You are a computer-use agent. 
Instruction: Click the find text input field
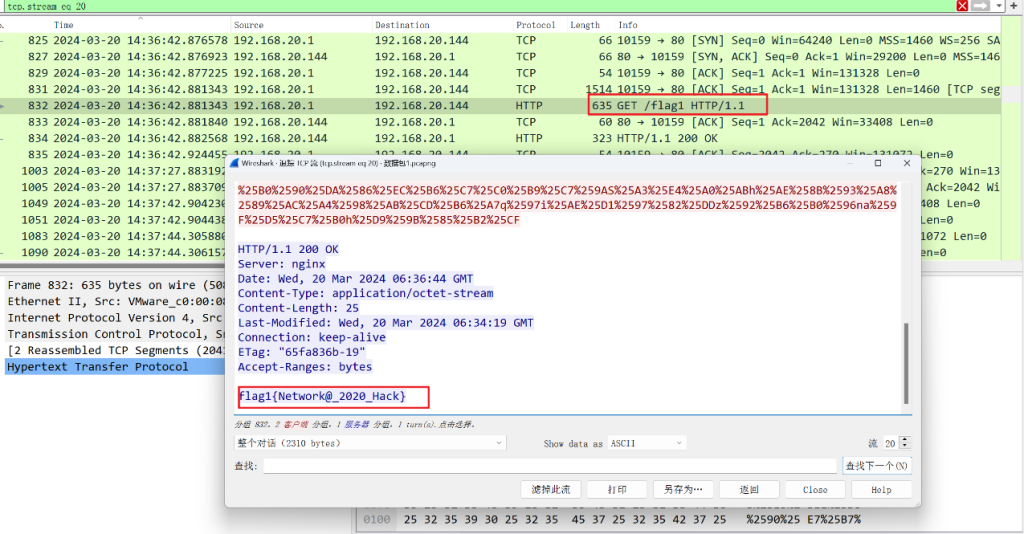pyautogui.click(x=549, y=466)
